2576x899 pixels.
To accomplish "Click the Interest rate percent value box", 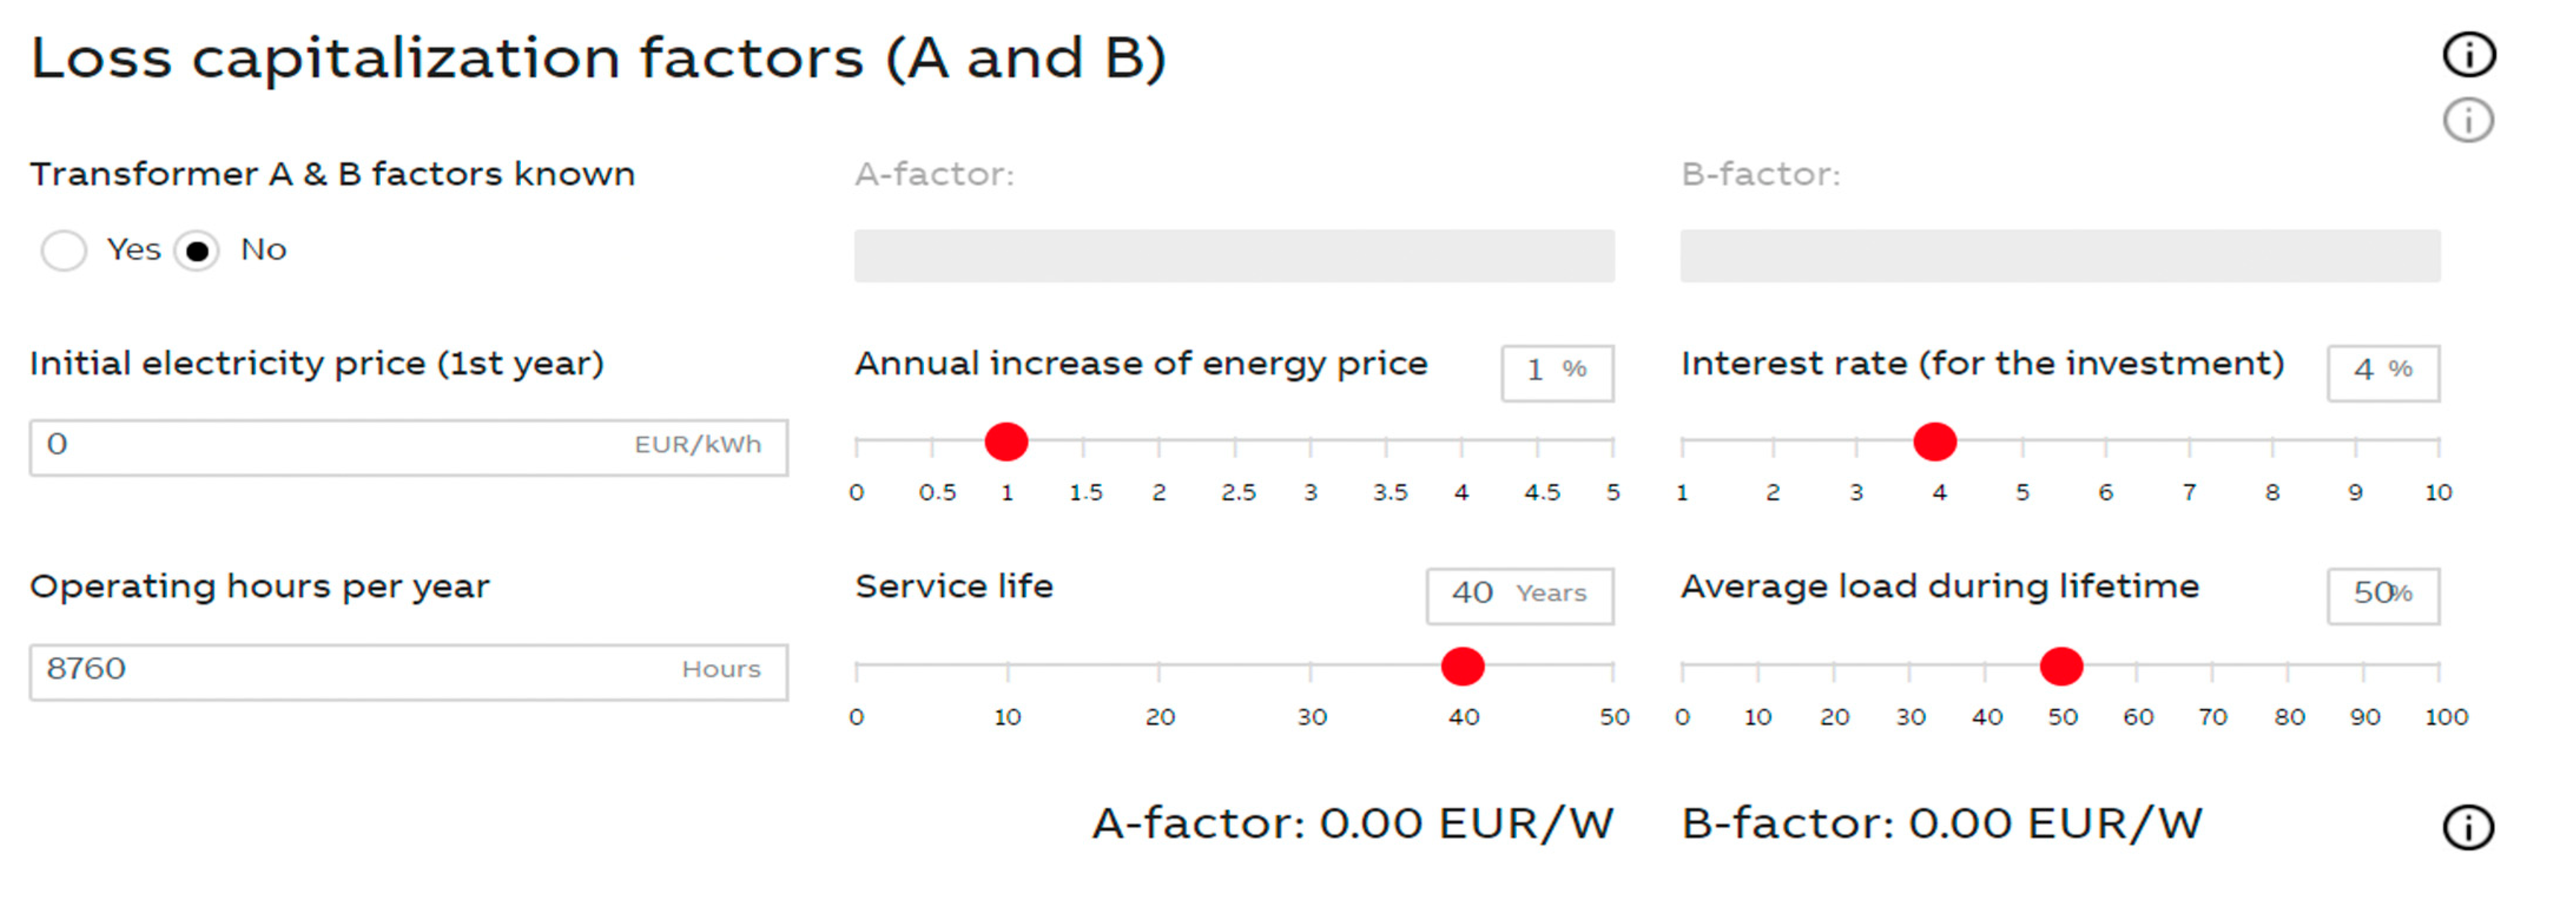I will pos(2382,372).
